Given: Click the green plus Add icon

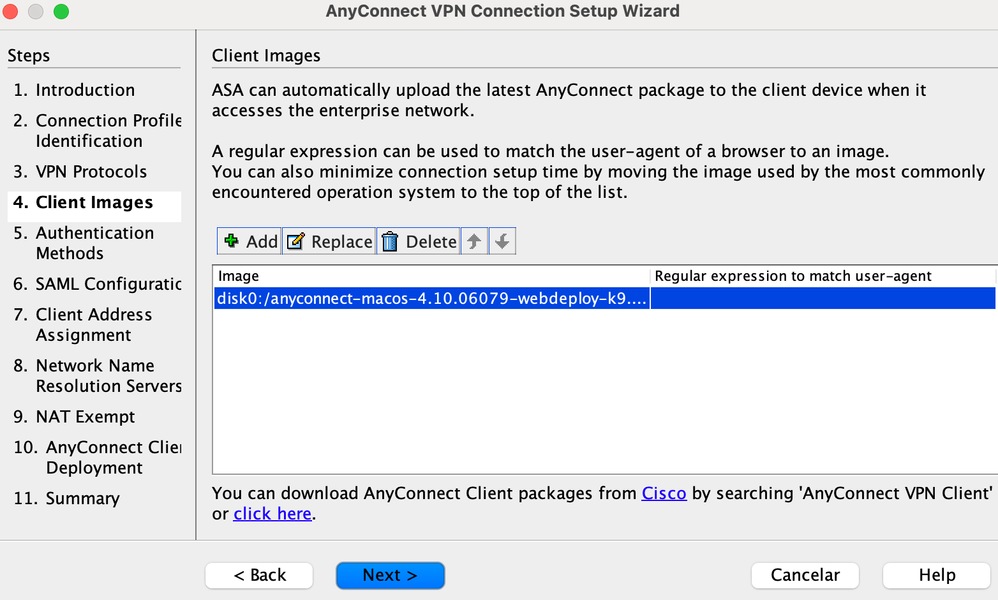Looking at the screenshot, I should (x=232, y=241).
